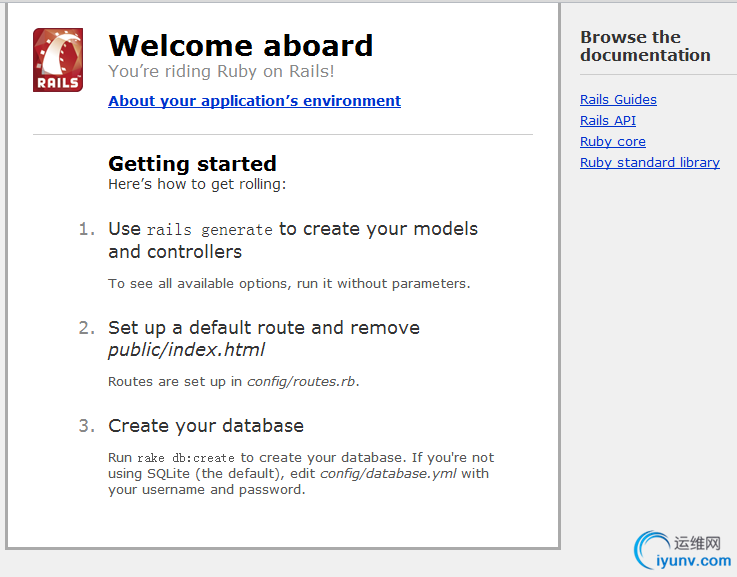
Task: Click "You're riding Ruby on Rails!" text
Action: tap(221, 71)
